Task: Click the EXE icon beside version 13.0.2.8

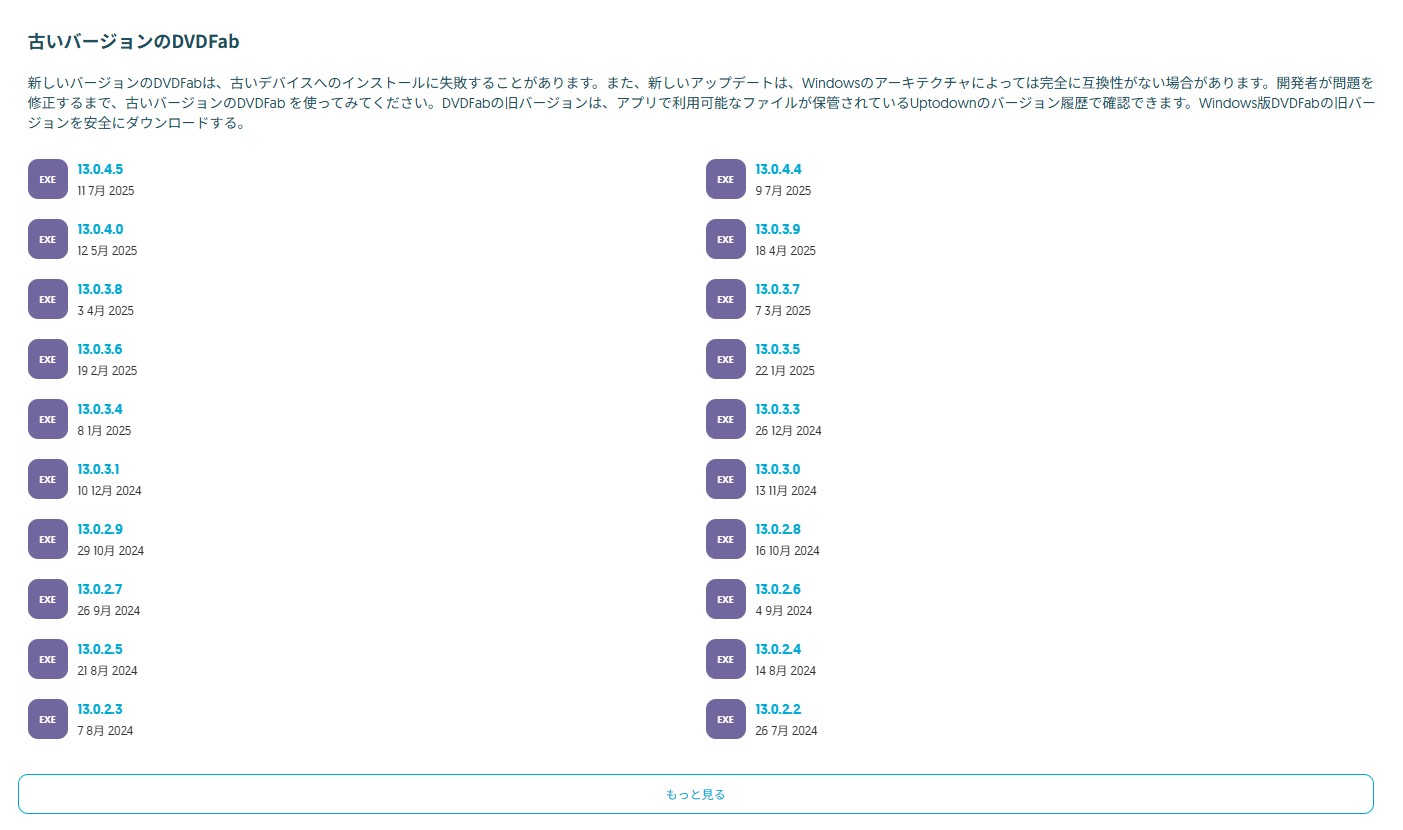Action: click(726, 539)
